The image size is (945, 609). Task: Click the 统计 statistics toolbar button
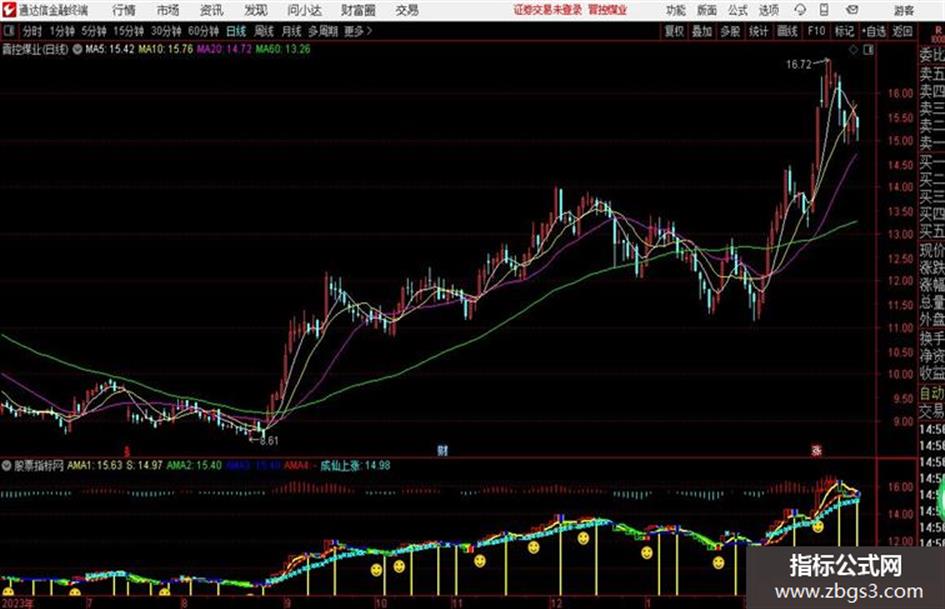759,31
